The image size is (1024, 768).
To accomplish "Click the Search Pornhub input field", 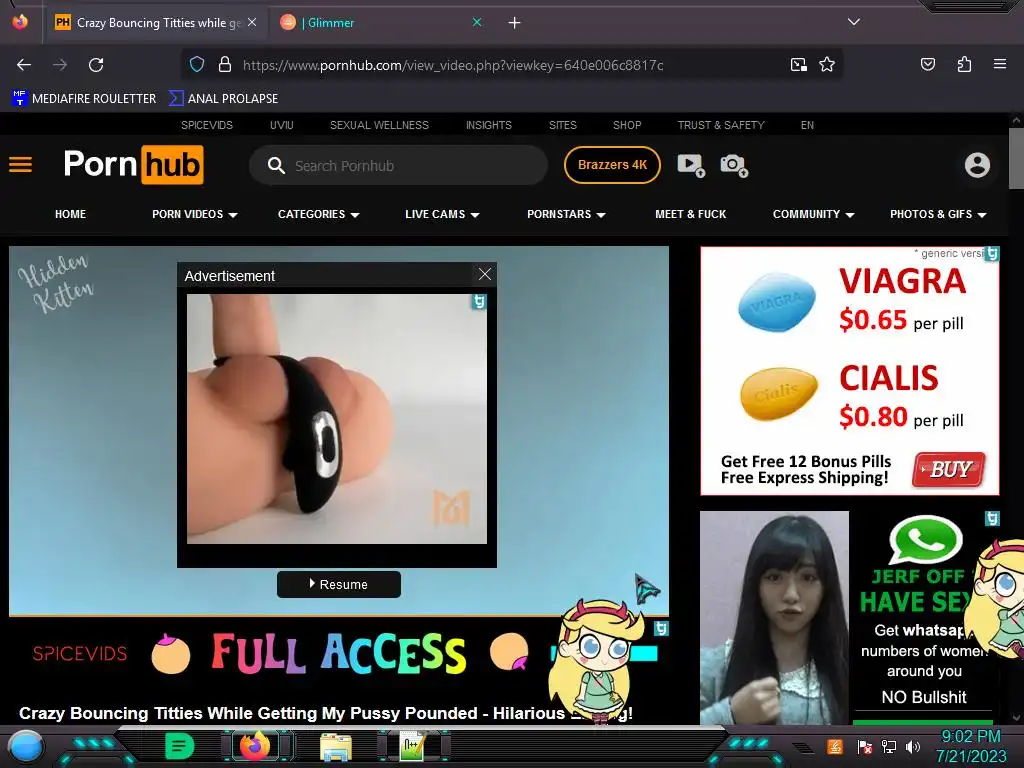I will 398,165.
